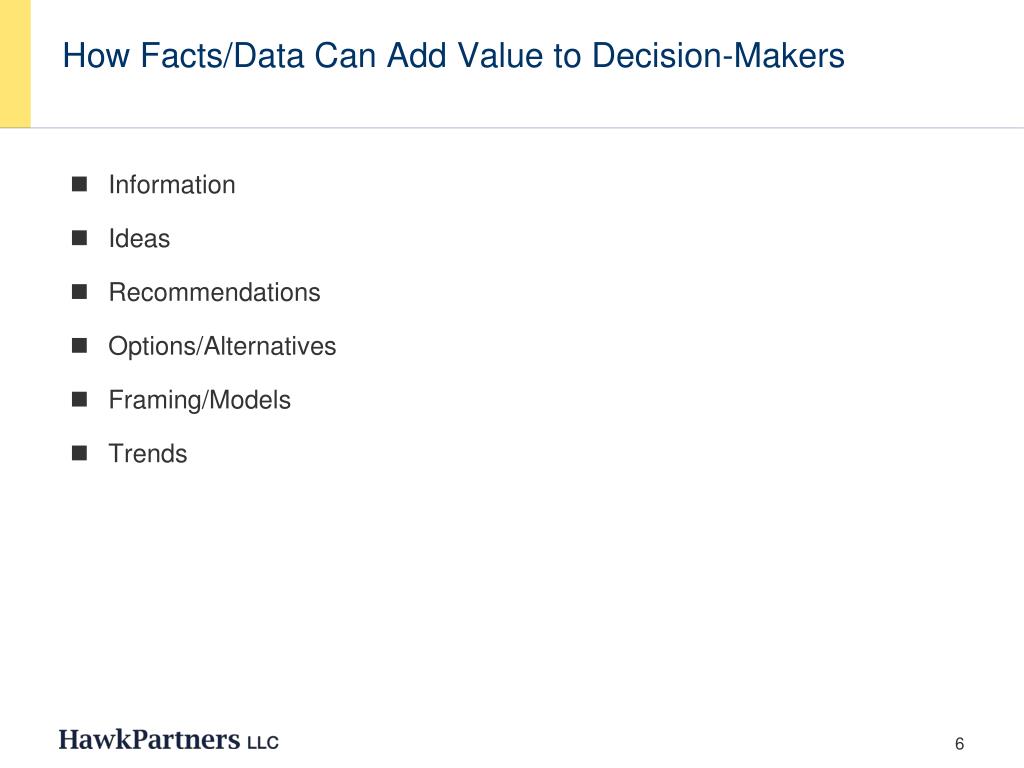Click the Trends bullet text
Image resolution: width=1024 pixels, height=768 pixels.
pyautogui.click(x=148, y=453)
